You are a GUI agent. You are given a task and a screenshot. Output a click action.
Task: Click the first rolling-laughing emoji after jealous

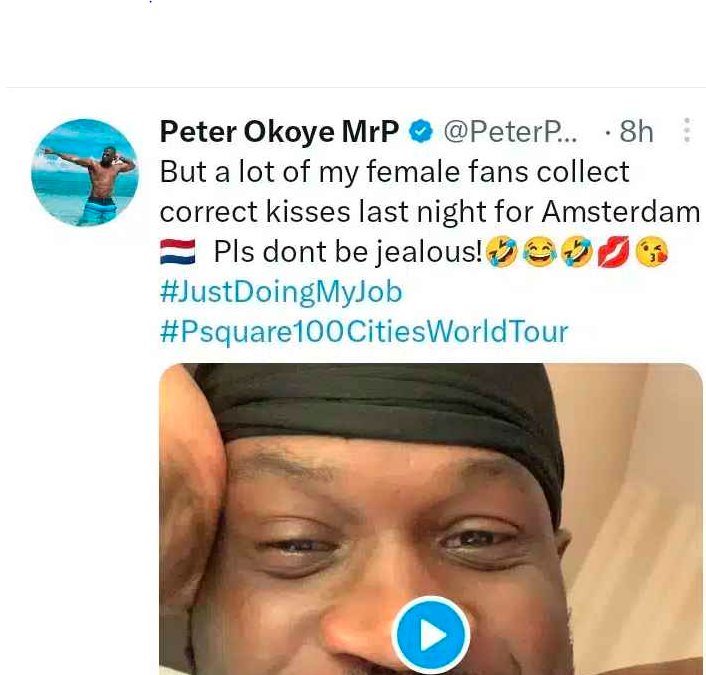(x=501, y=252)
